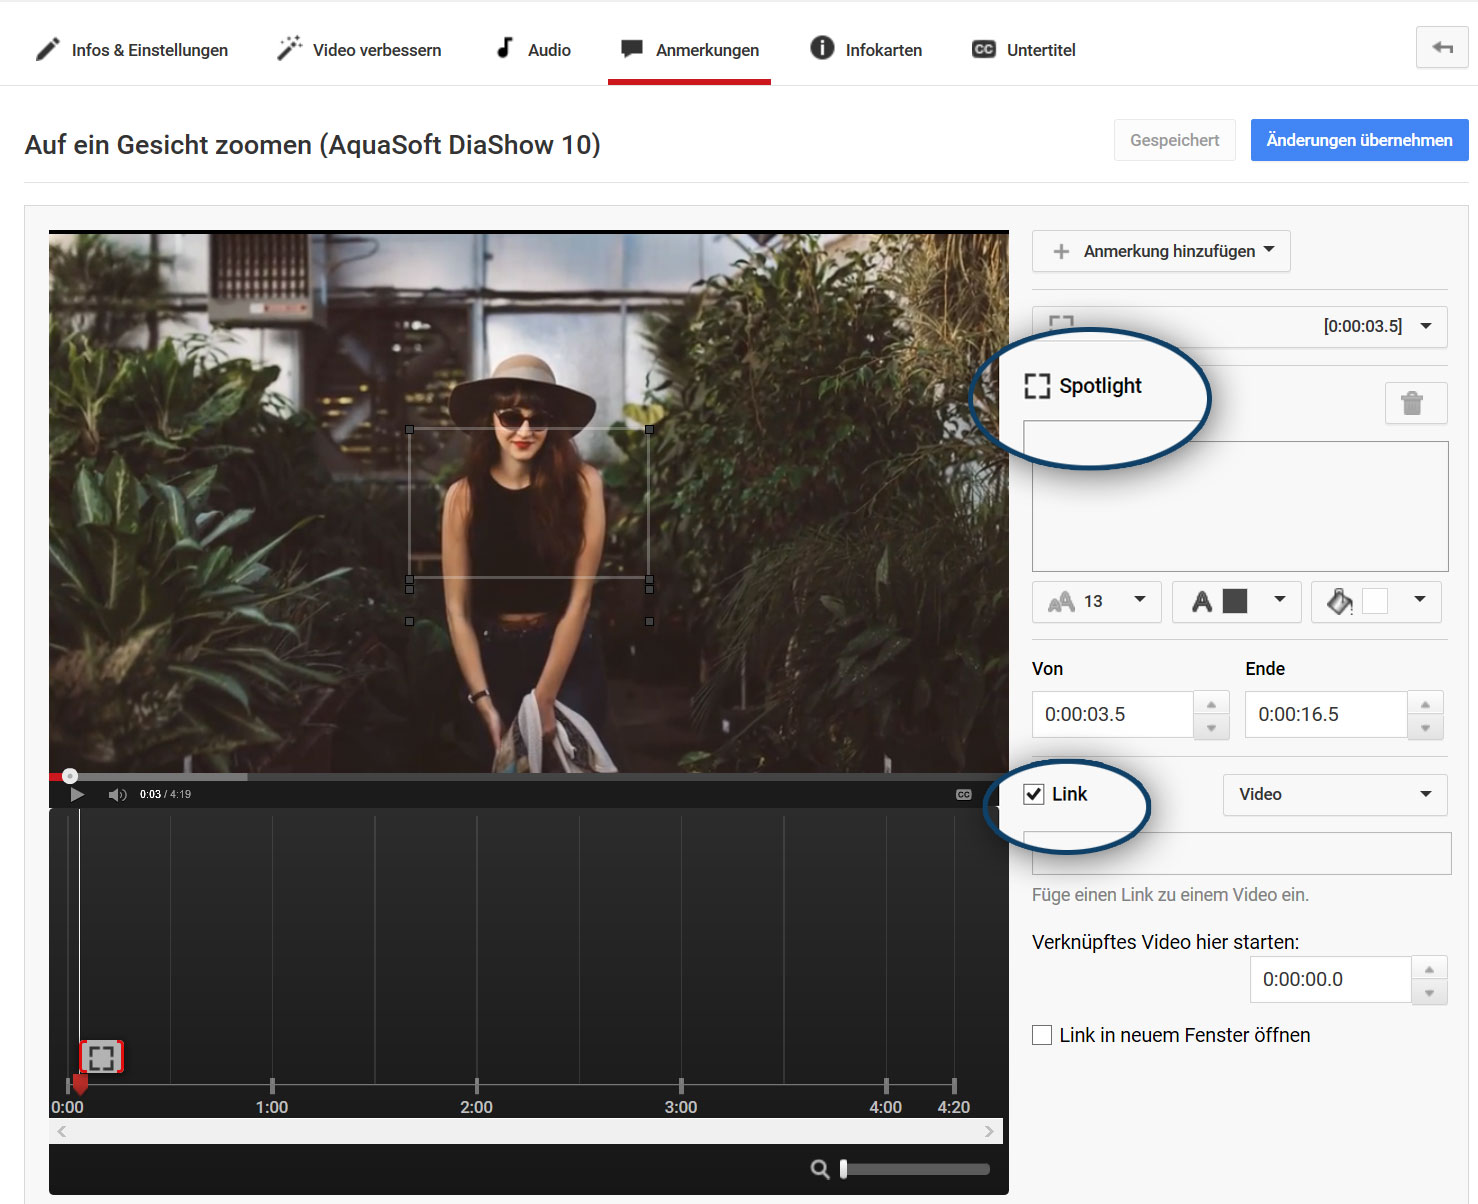The height and width of the screenshot is (1204, 1478).
Task: Click the timeline scroll left arrow
Action: pyautogui.click(x=62, y=1131)
